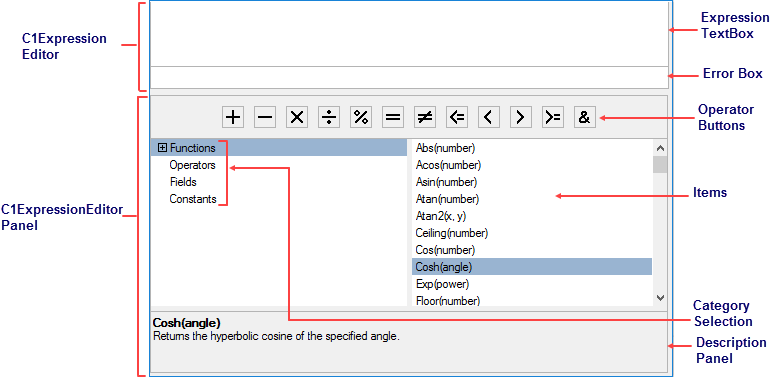783x378 pixels.
Task: Insert the plus operator
Action: (x=233, y=117)
